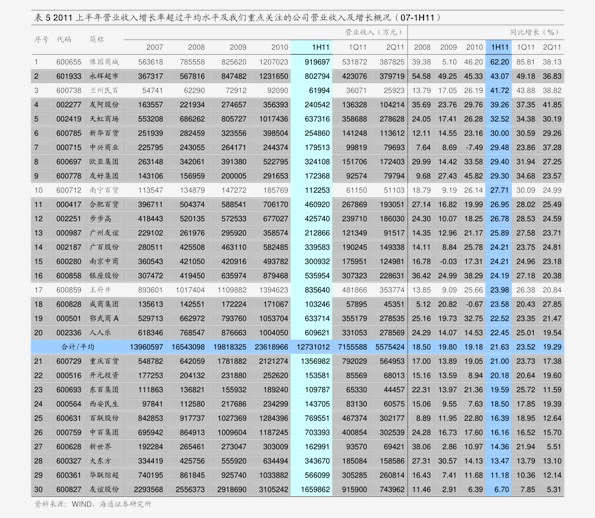Click stock code 600827 in row 30
The width and height of the screenshot is (595, 518).
coord(69,490)
